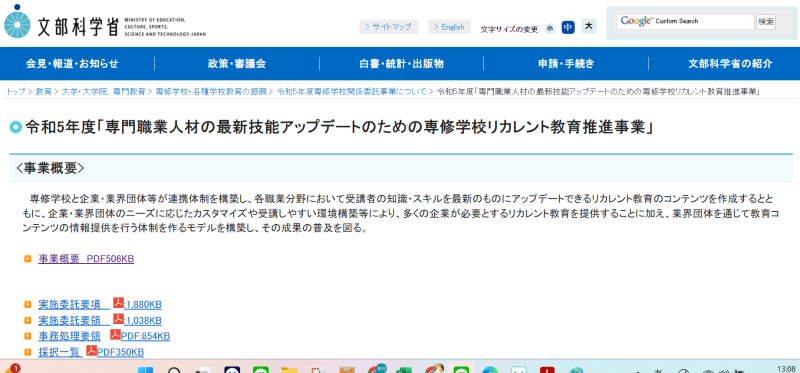The width and height of the screenshot is (800, 373).
Task: Click the PDF:854KB link
Action: [145, 336]
